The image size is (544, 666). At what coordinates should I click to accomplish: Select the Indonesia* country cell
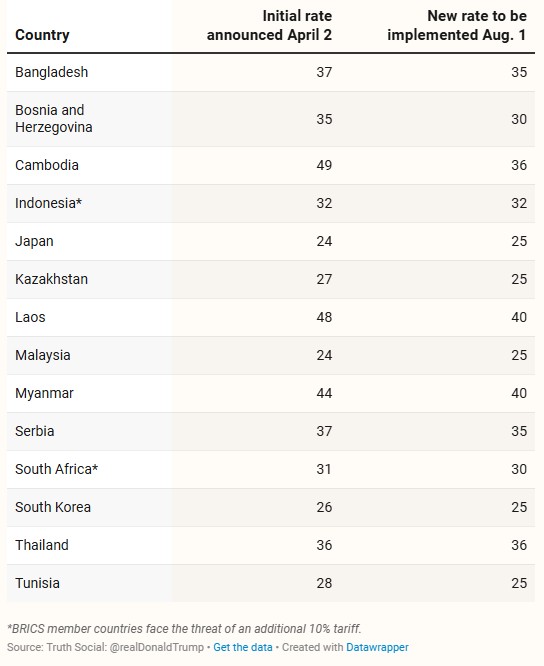[48, 203]
